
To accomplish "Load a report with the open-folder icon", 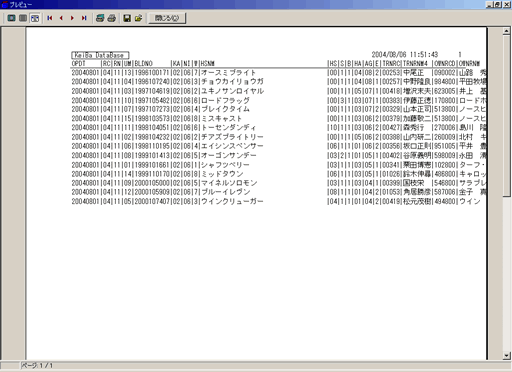I will coord(138,18).
